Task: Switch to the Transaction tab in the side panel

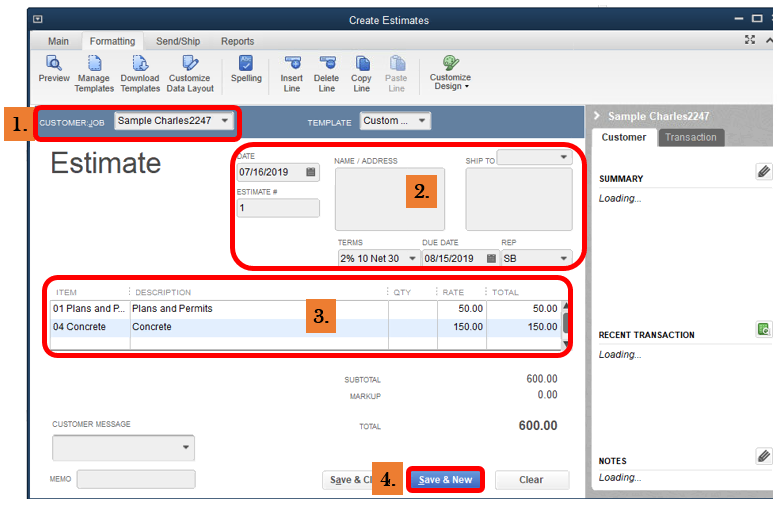Action: [690, 137]
